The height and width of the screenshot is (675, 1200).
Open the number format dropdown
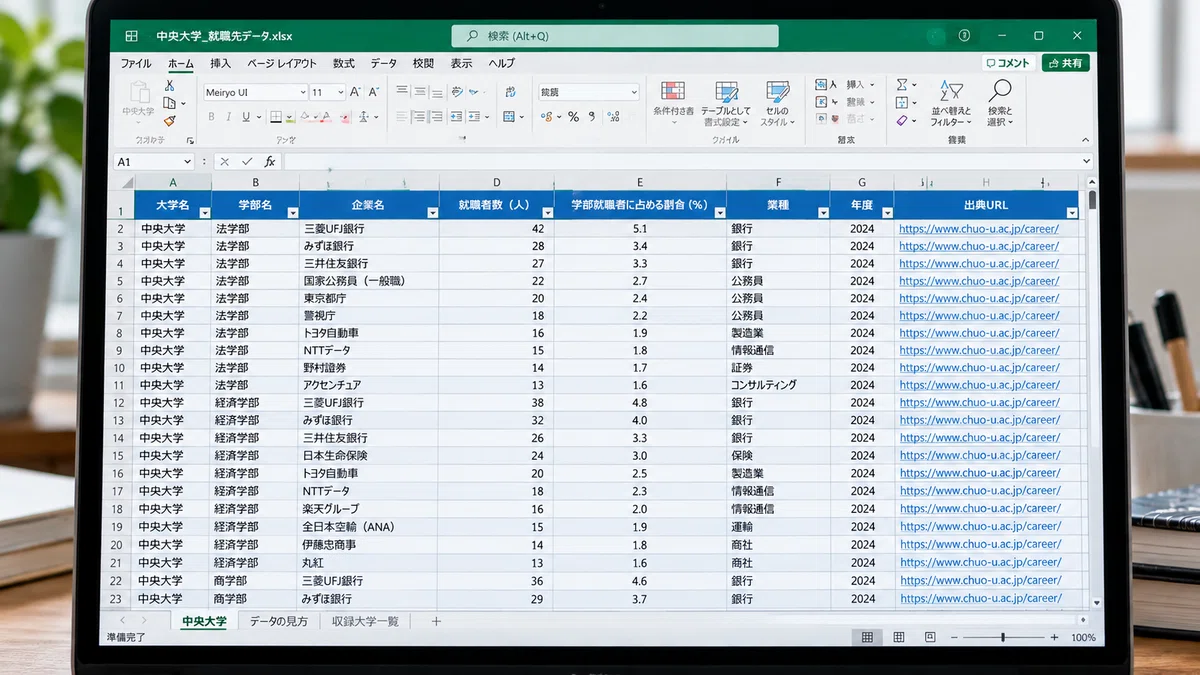(633, 92)
